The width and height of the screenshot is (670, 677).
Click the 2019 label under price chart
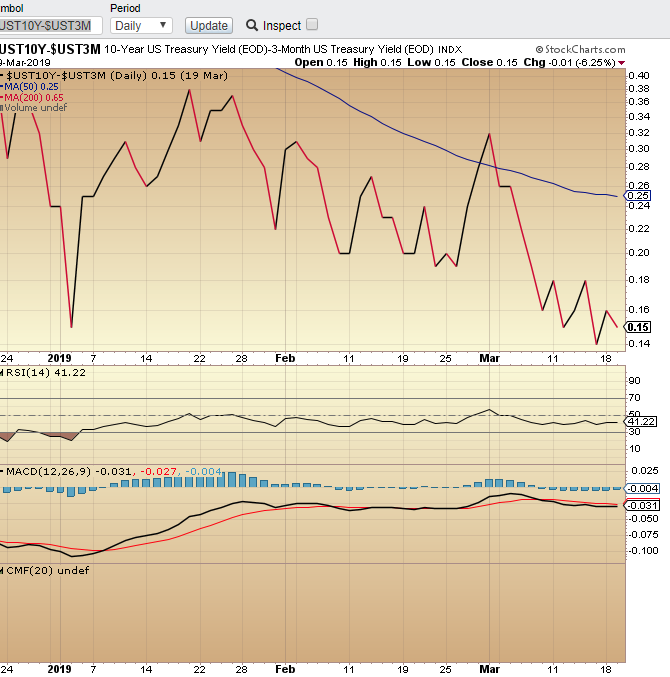59,358
